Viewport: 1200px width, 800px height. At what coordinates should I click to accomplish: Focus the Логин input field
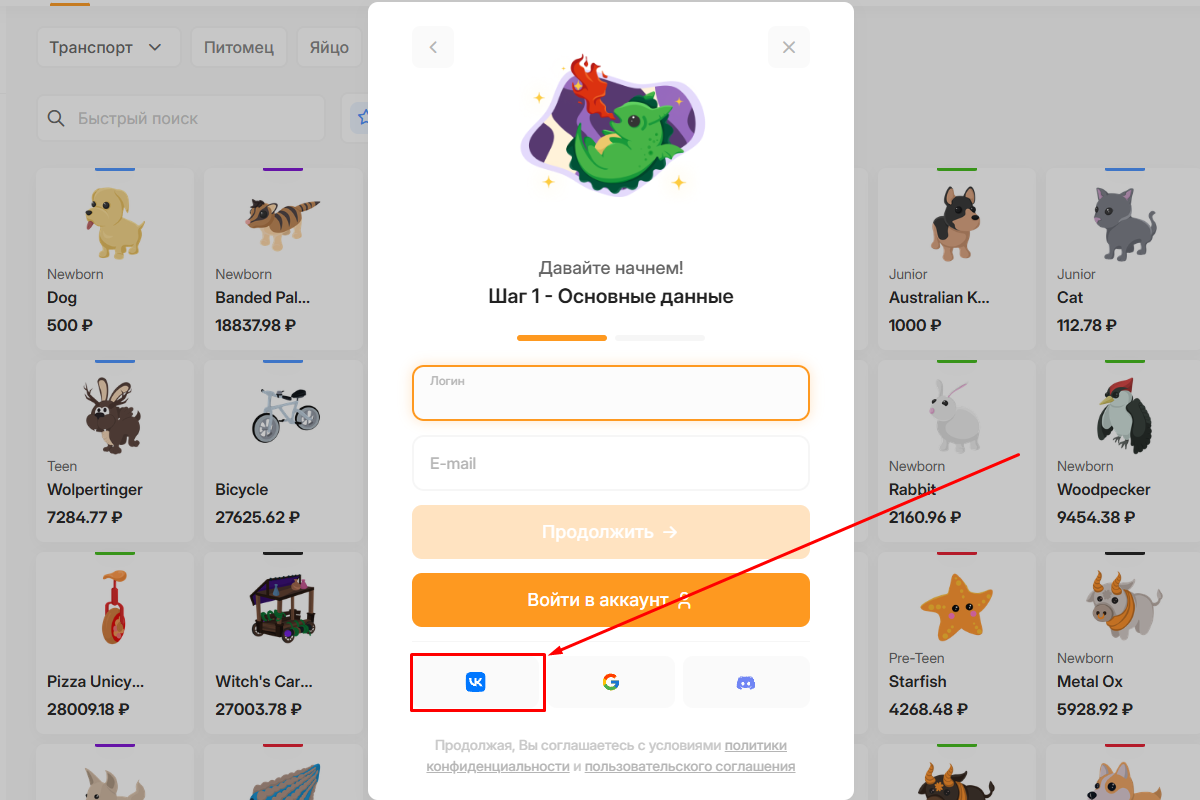pyautogui.click(x=611, y=393)
